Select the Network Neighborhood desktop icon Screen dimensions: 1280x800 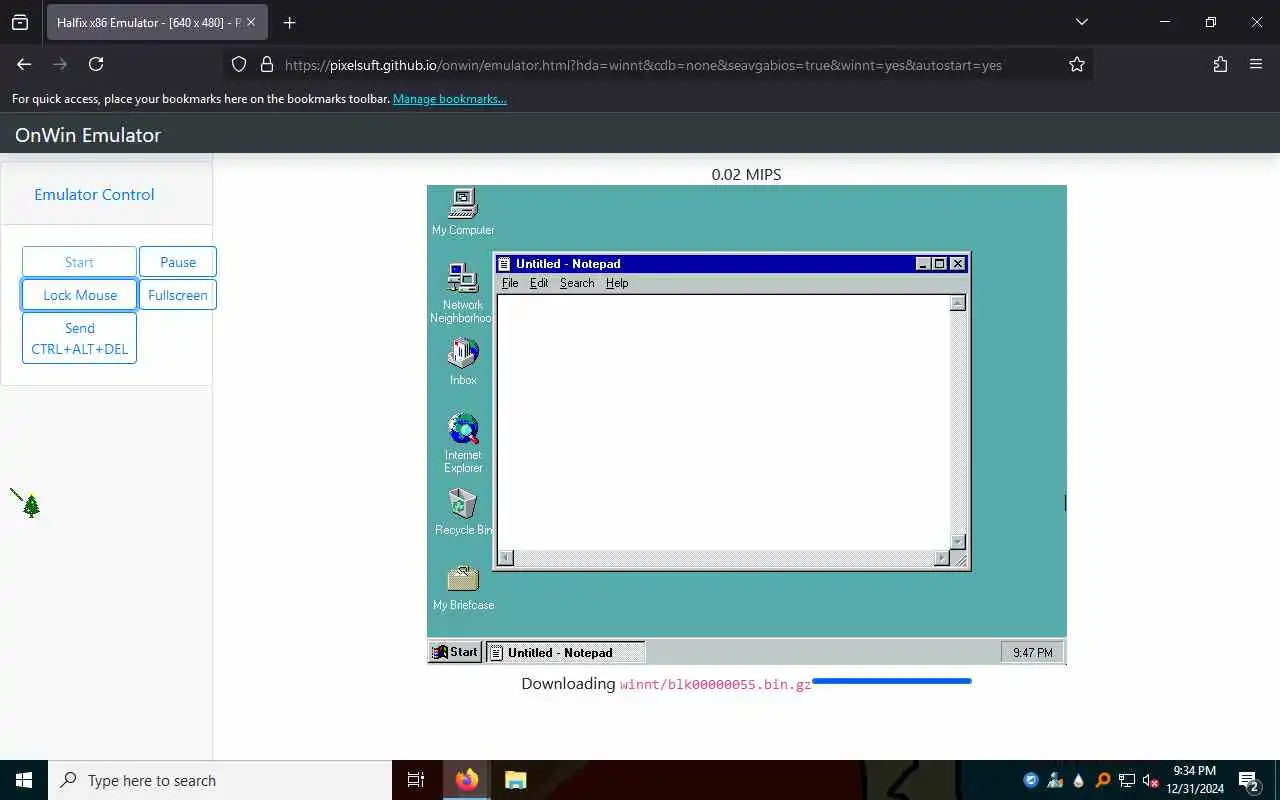[x=462, y=293]
